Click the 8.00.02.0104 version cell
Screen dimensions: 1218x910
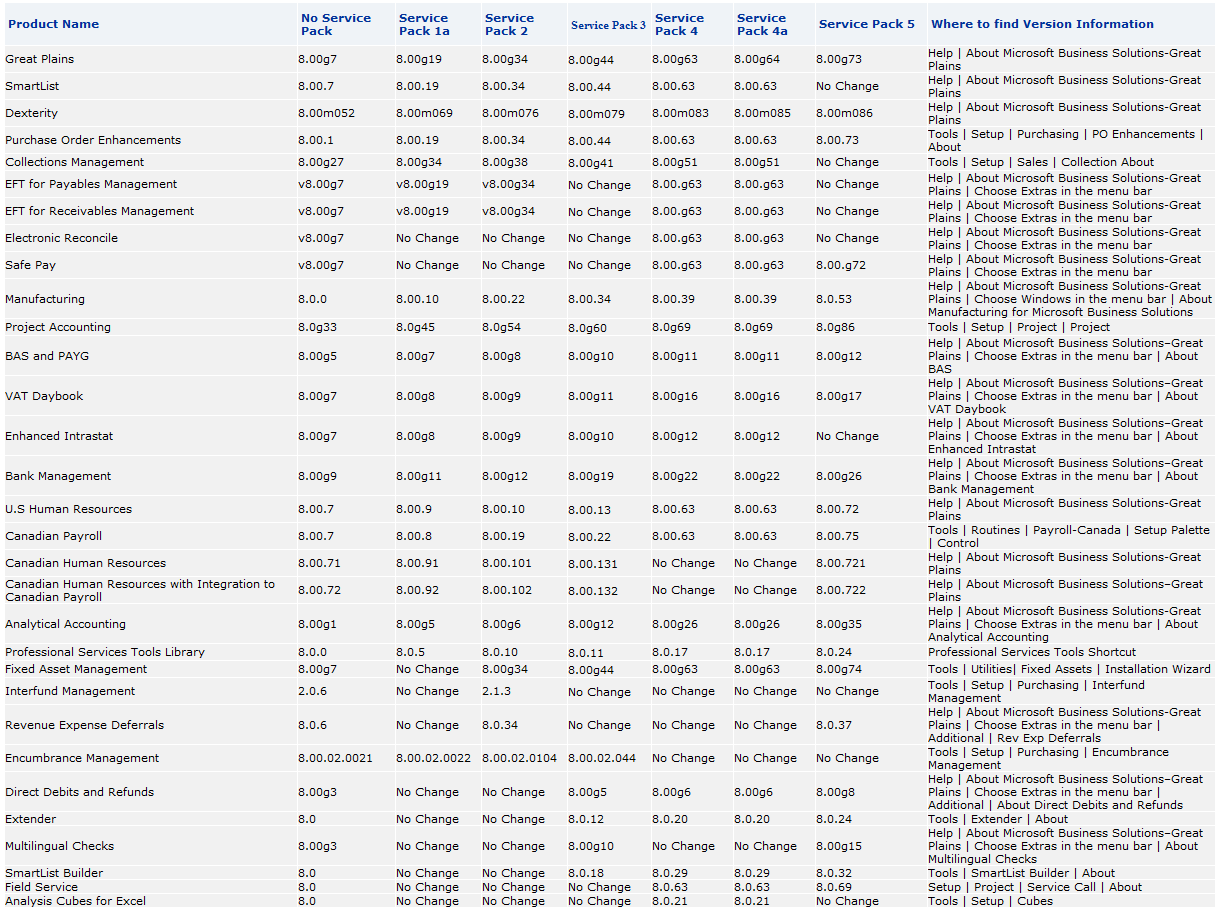[x=519, y=759]
